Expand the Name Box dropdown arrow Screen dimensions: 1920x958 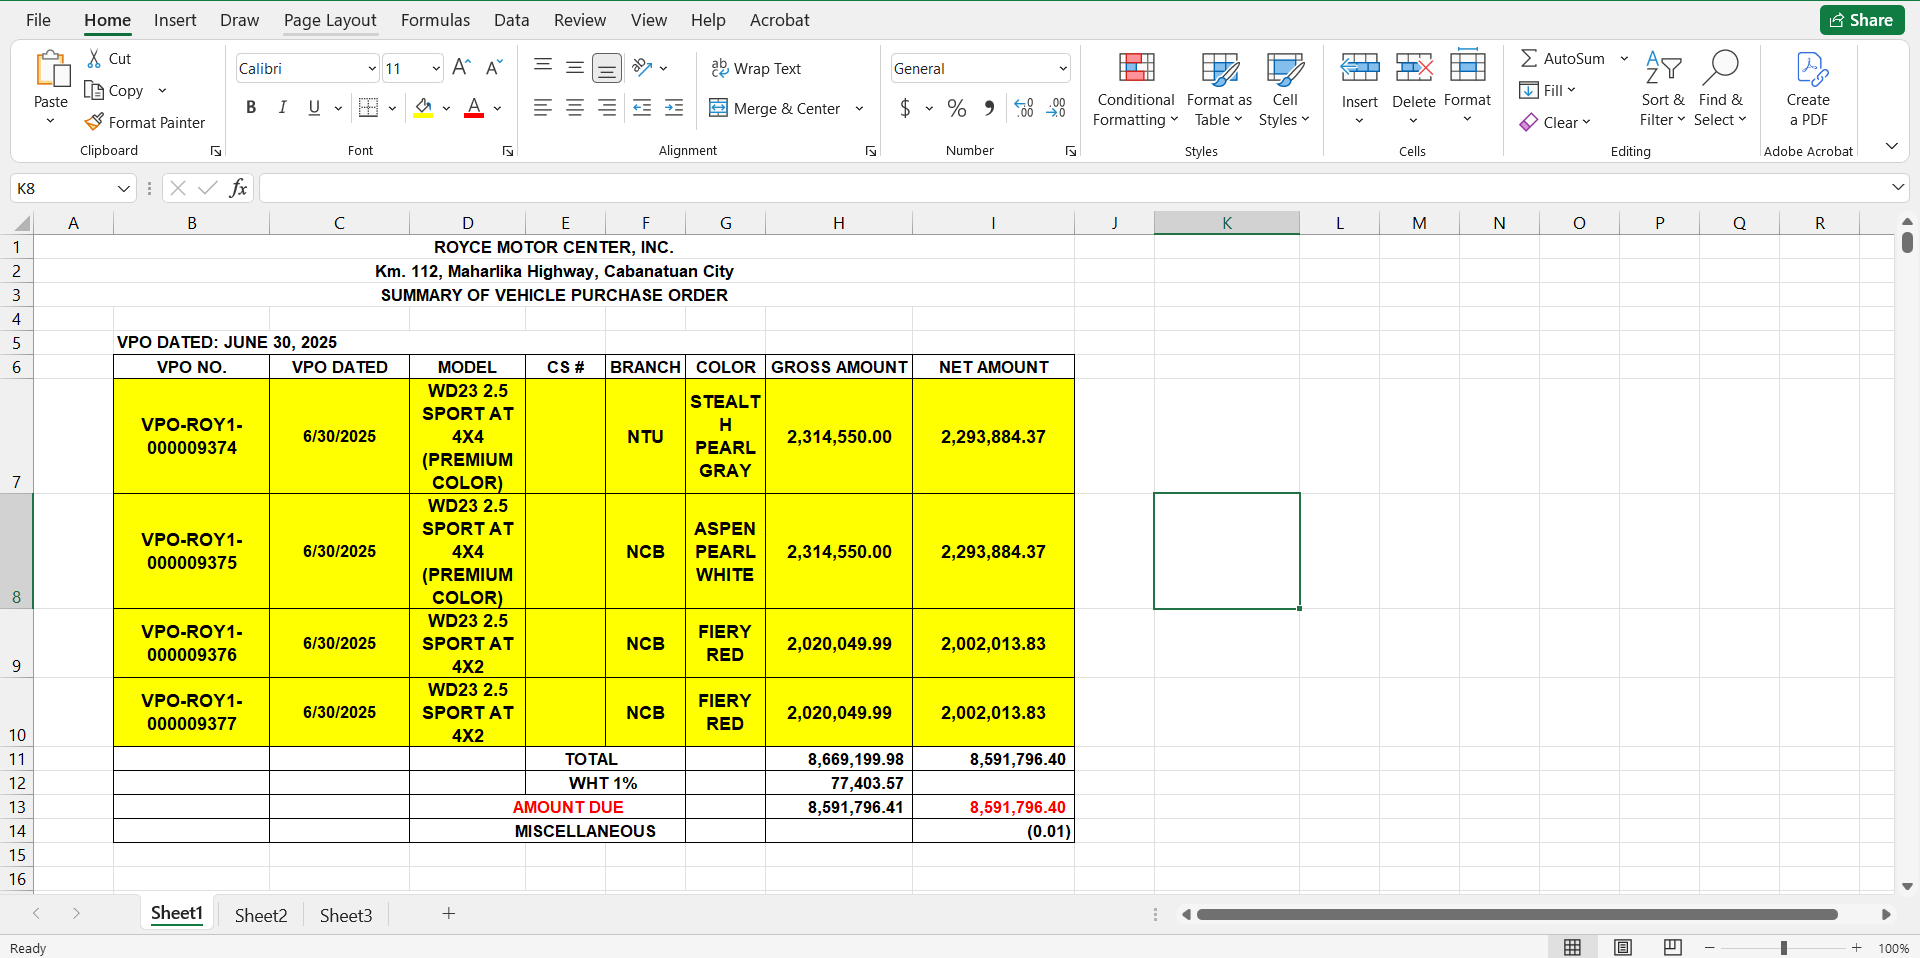124,188
